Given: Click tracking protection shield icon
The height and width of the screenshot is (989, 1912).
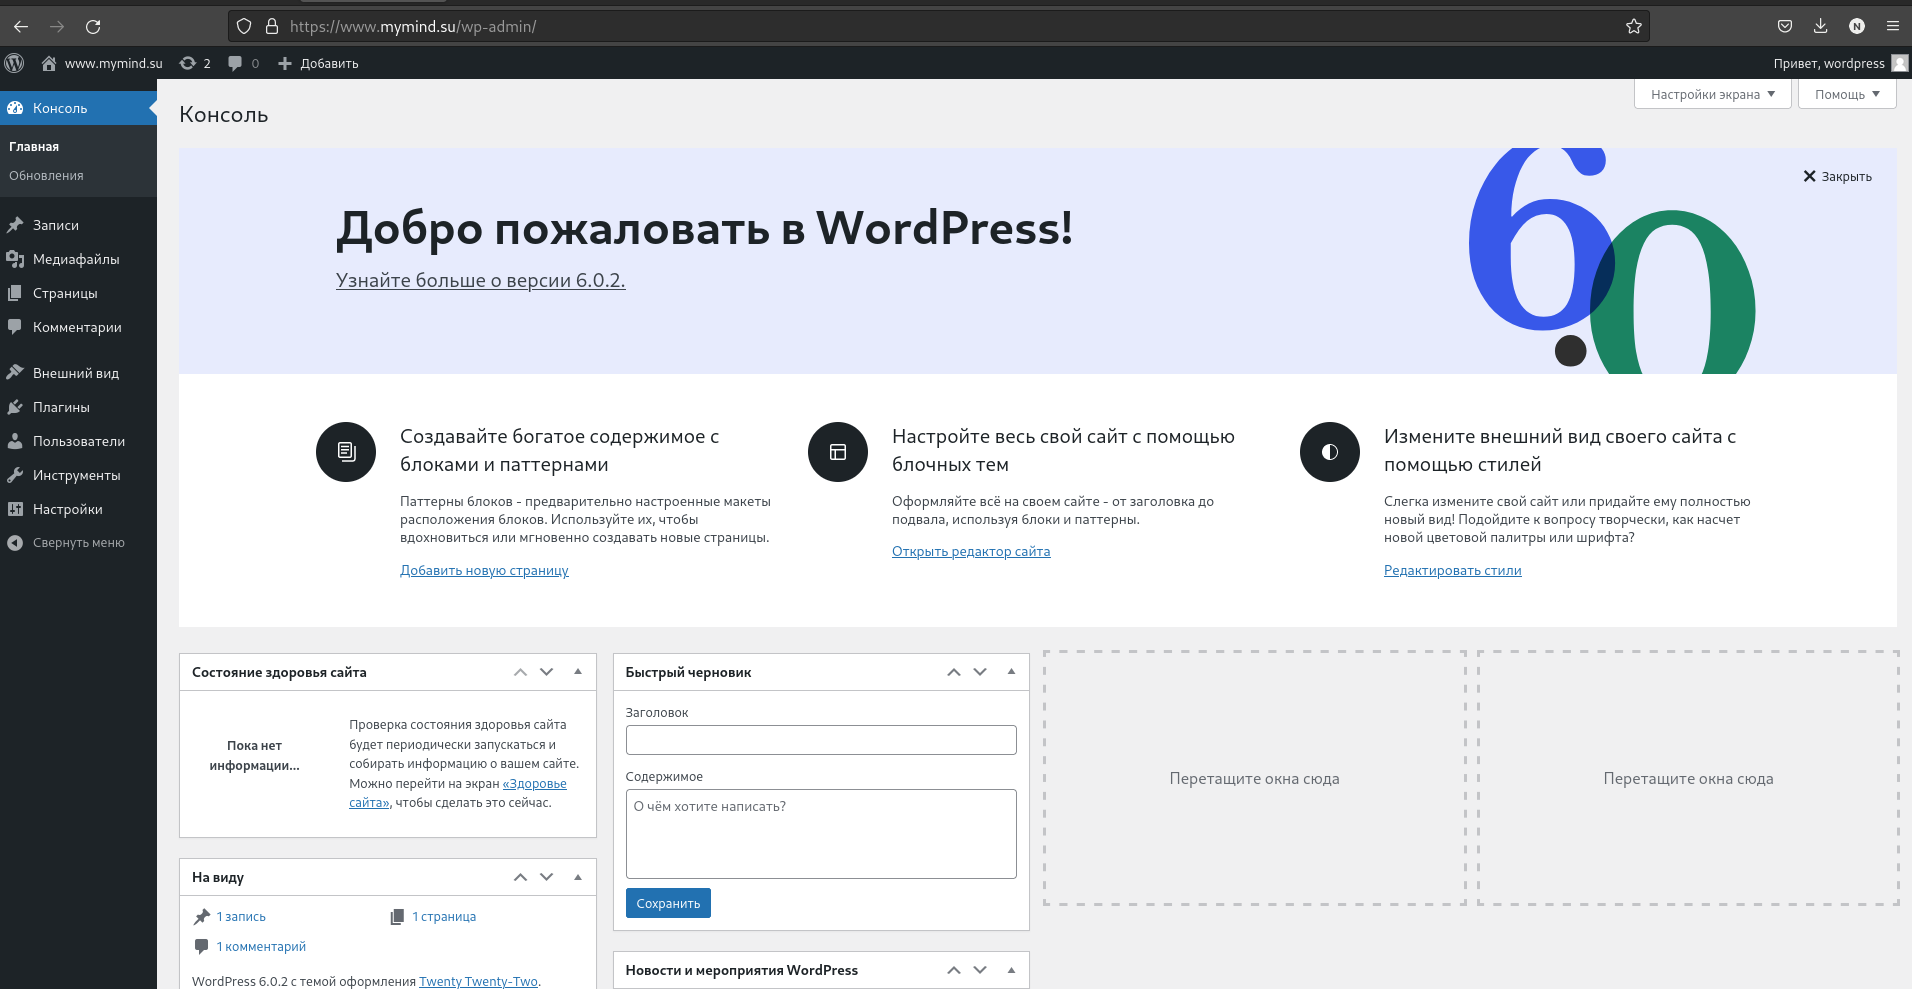Looking at the screenshot, I should click(244, 26).
